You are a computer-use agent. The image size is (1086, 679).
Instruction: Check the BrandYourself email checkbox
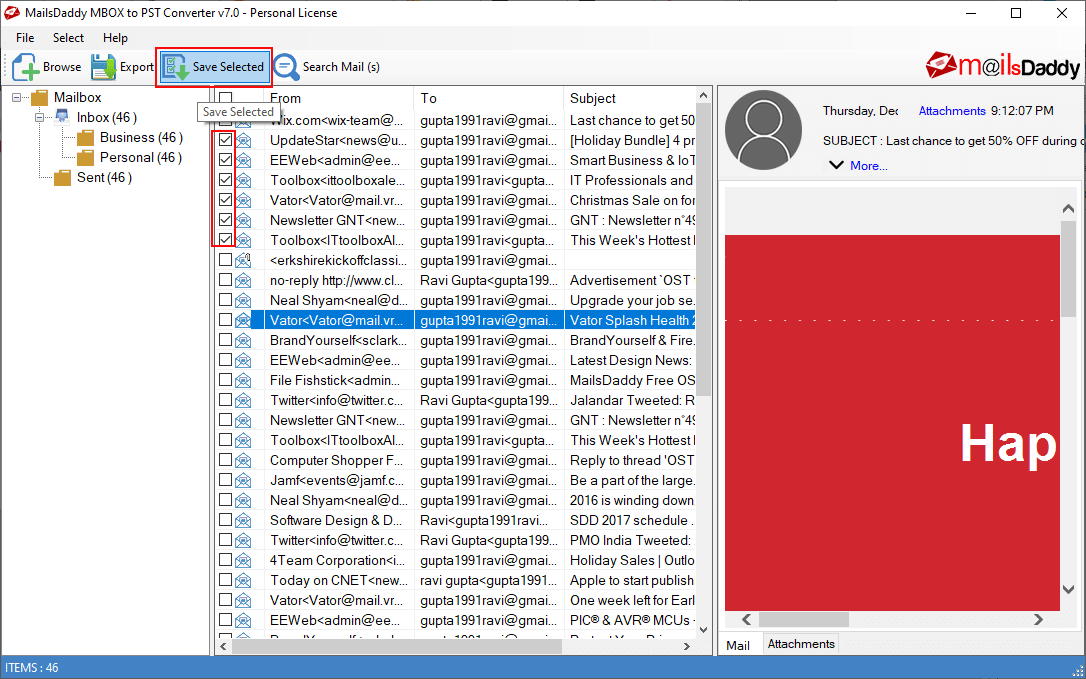click(225, 340)
